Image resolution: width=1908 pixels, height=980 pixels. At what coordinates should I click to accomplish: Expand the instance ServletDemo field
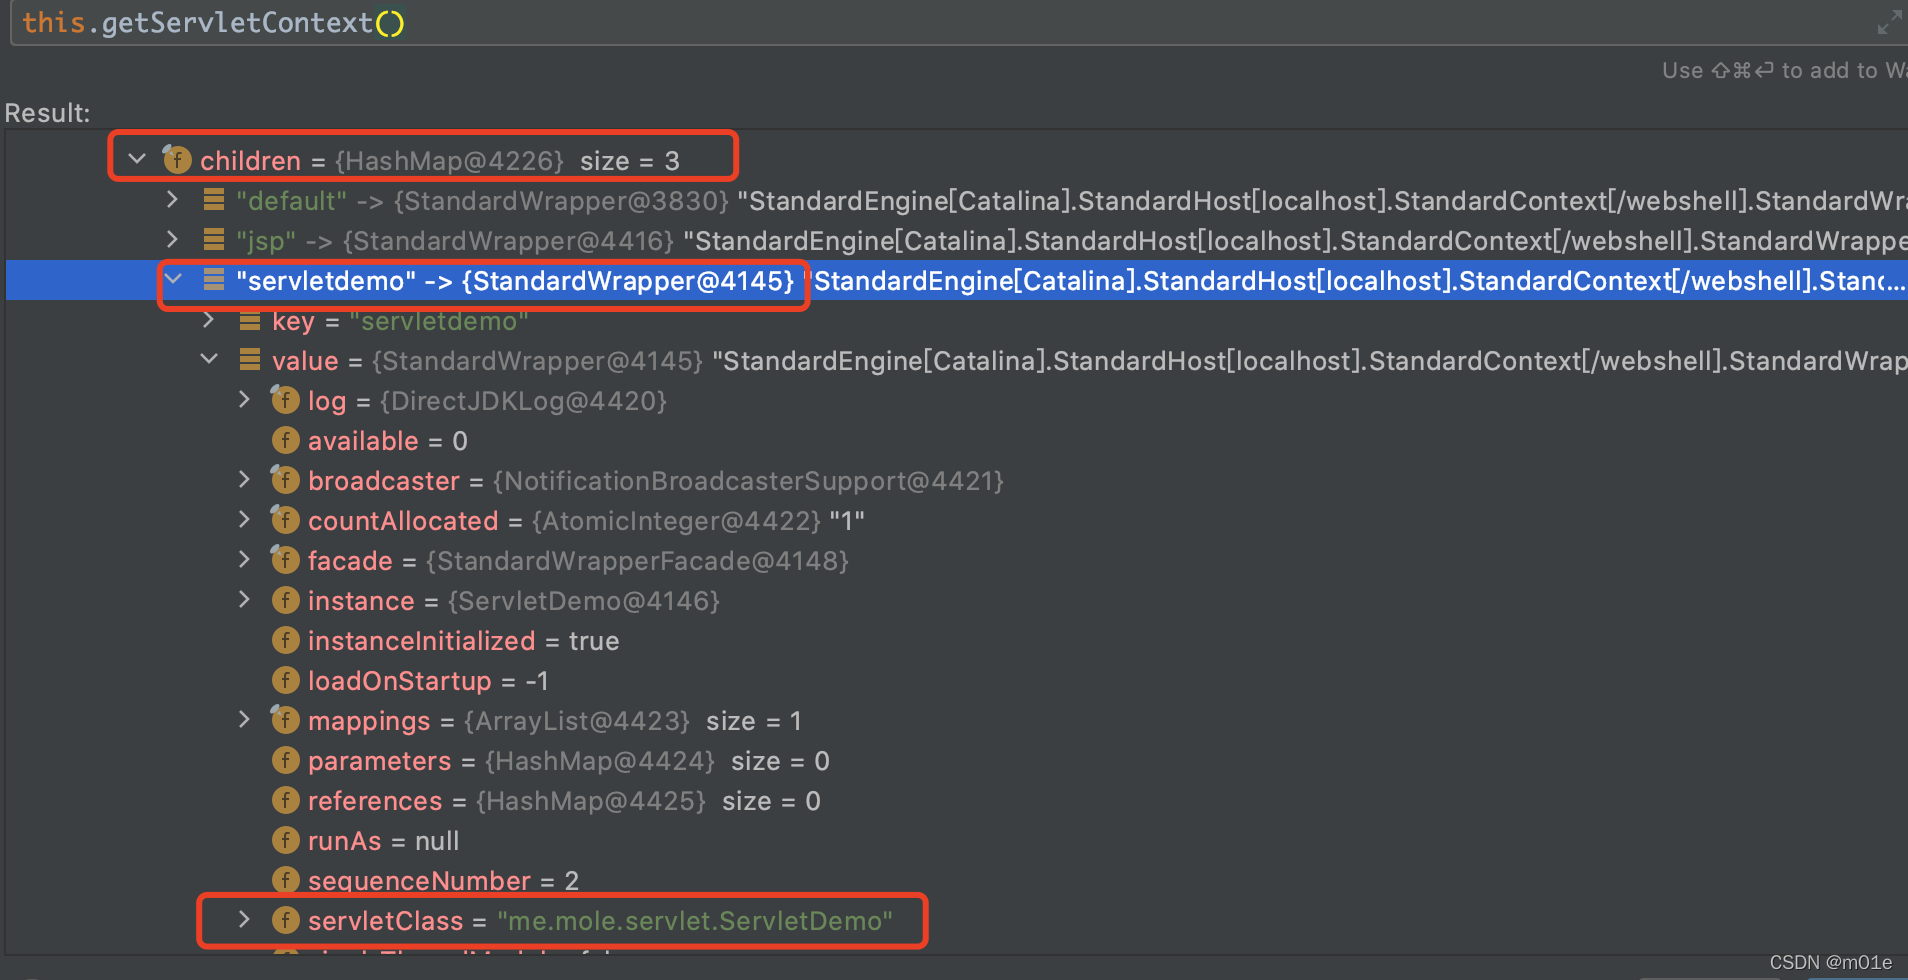[245, 600]
